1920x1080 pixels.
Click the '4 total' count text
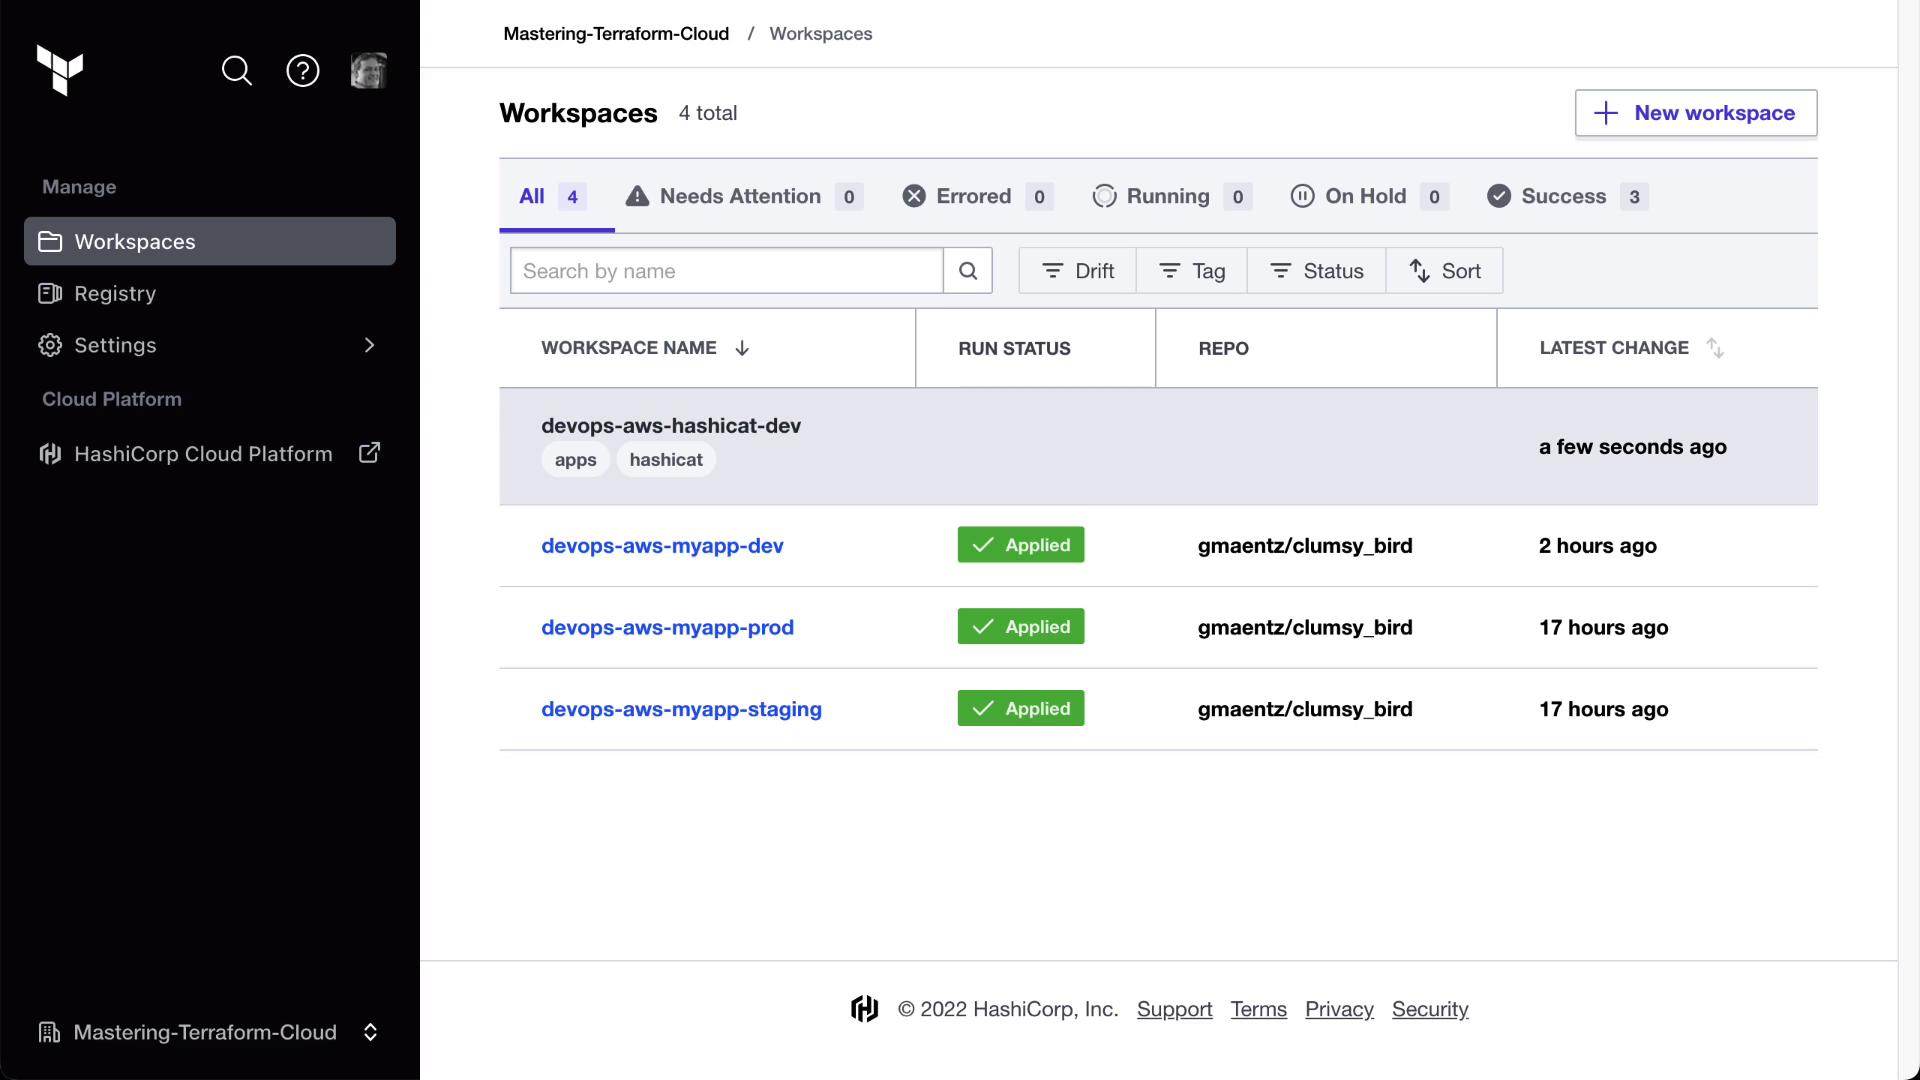click(708, 113)
